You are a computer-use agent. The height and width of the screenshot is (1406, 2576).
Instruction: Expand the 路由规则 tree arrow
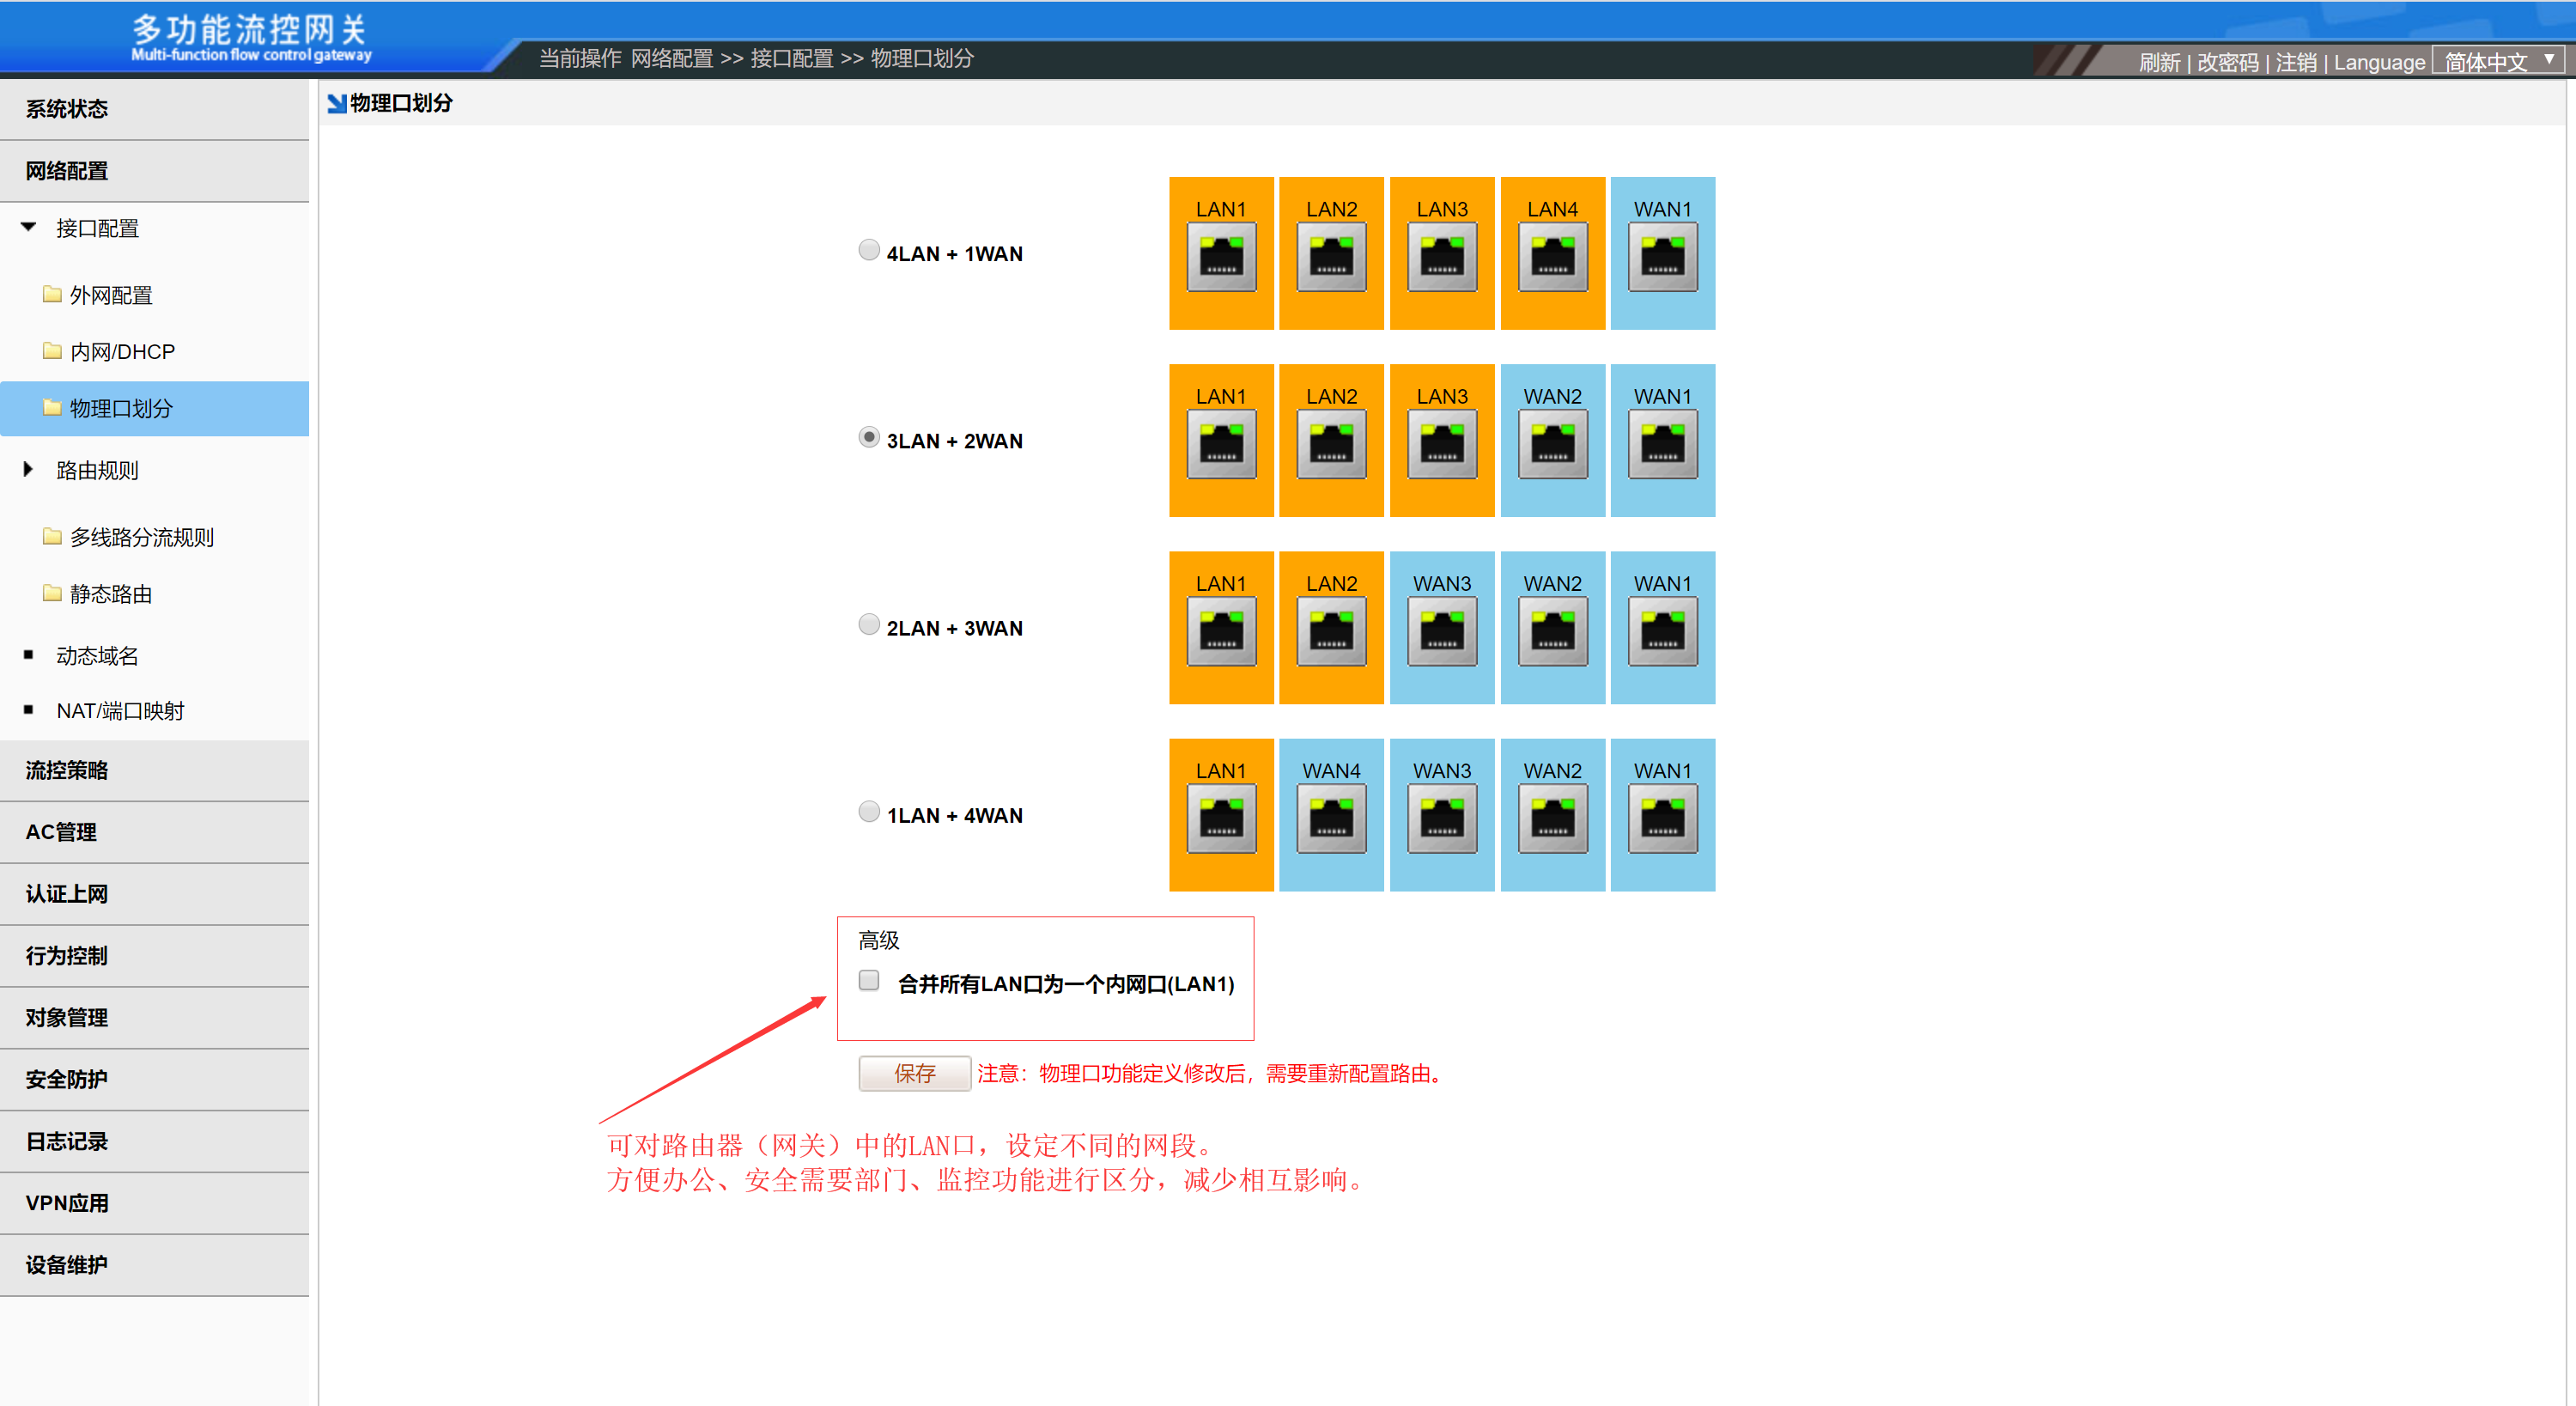28,469
